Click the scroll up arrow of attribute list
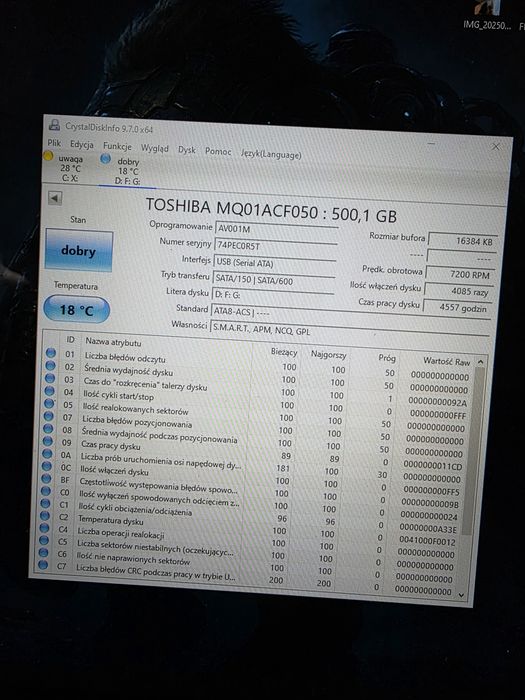This screenshot has height=700, width=525. point(480,362)
